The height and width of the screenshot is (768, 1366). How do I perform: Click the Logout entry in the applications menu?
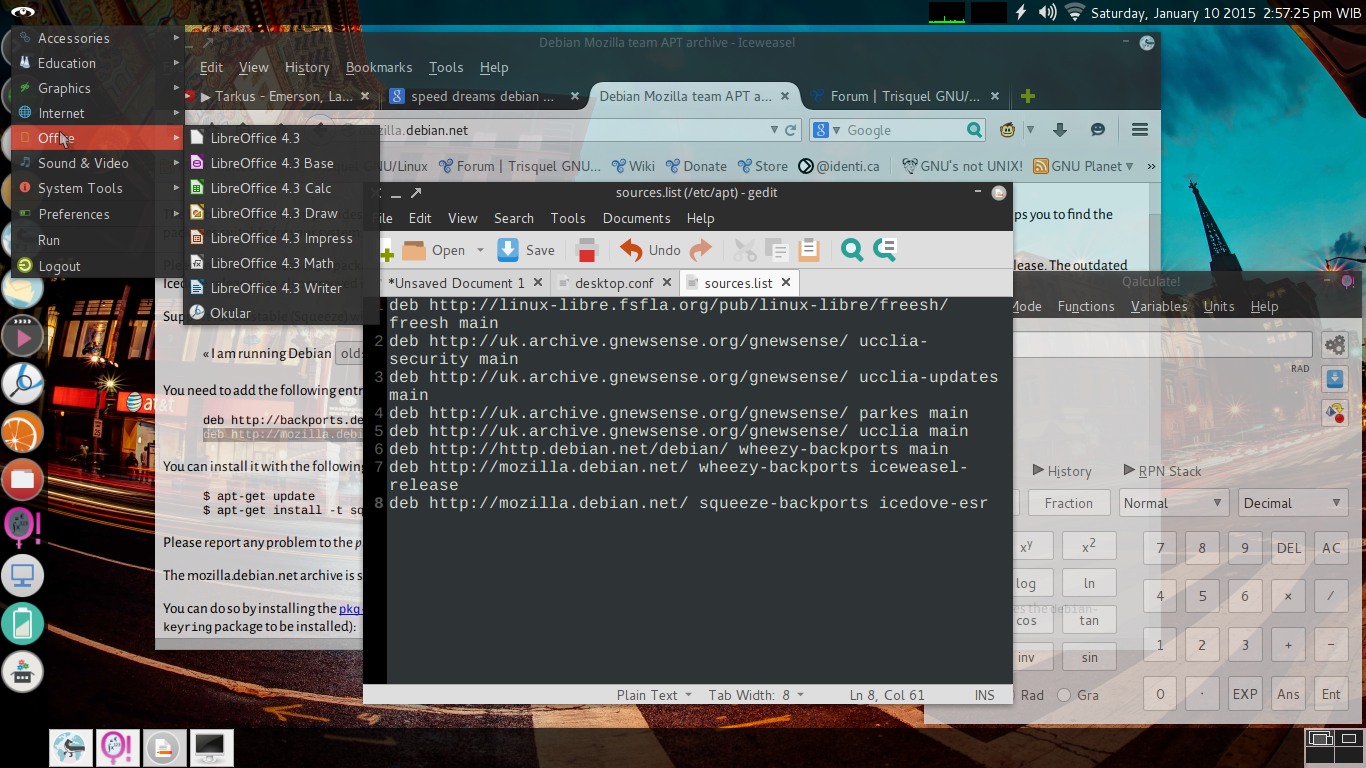point(97,266)
